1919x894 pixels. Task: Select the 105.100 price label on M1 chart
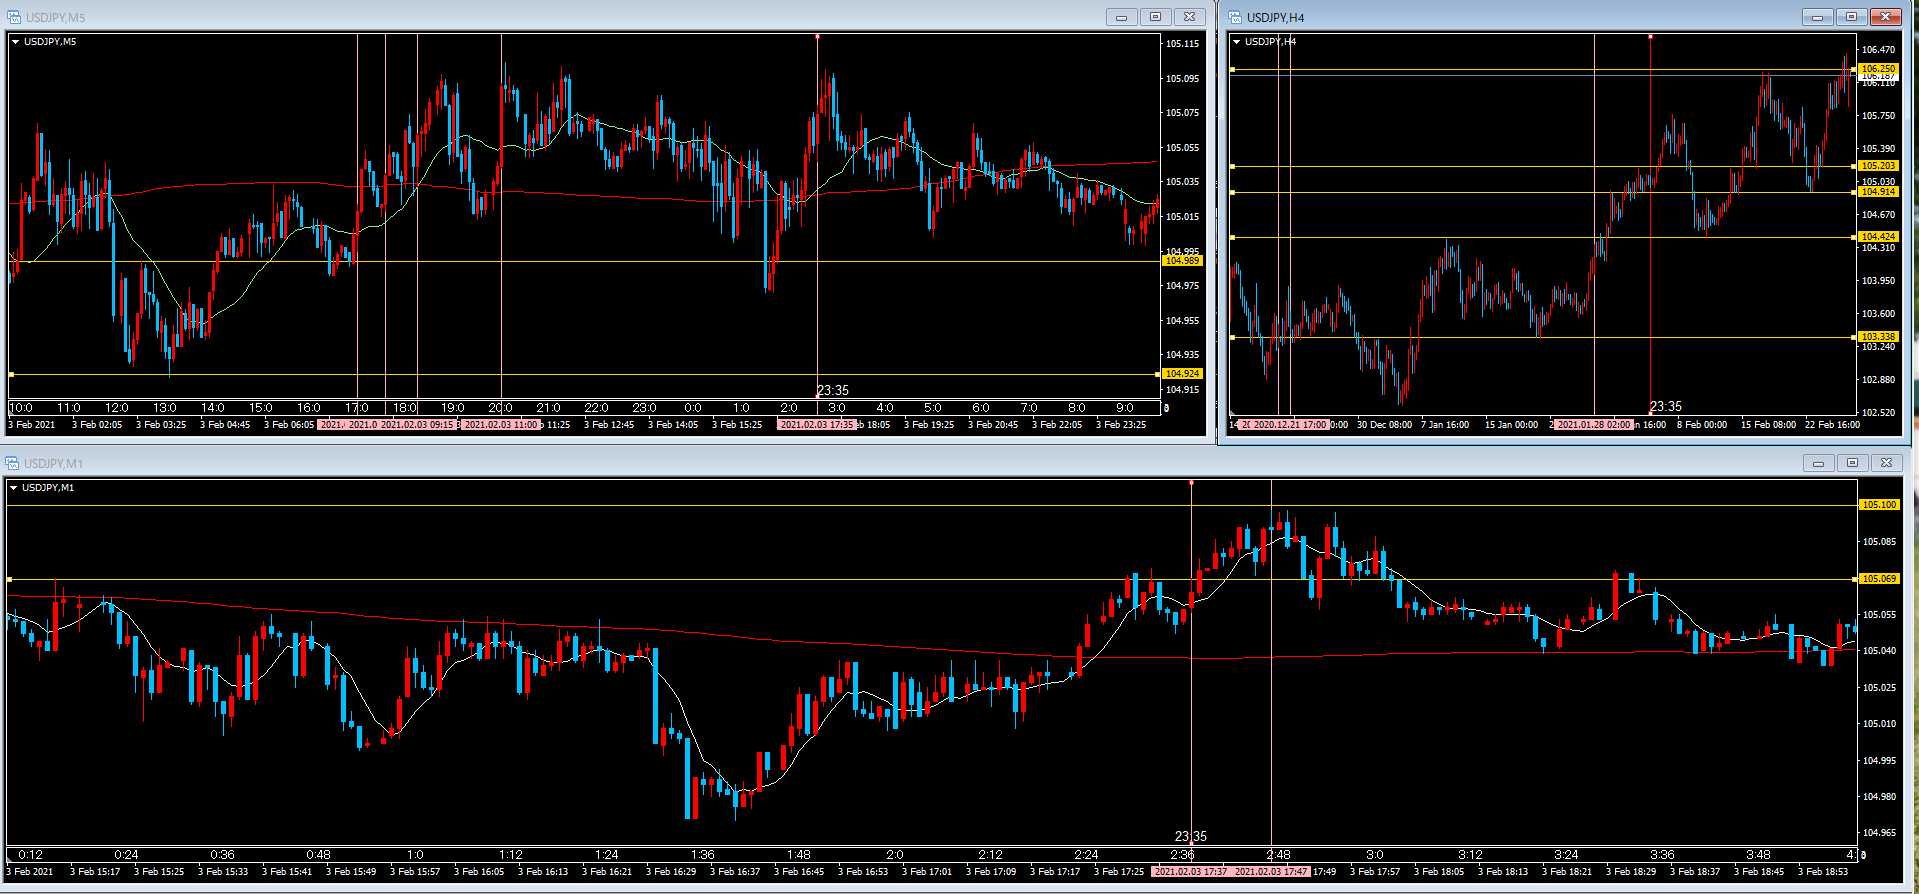point(1878,505)
